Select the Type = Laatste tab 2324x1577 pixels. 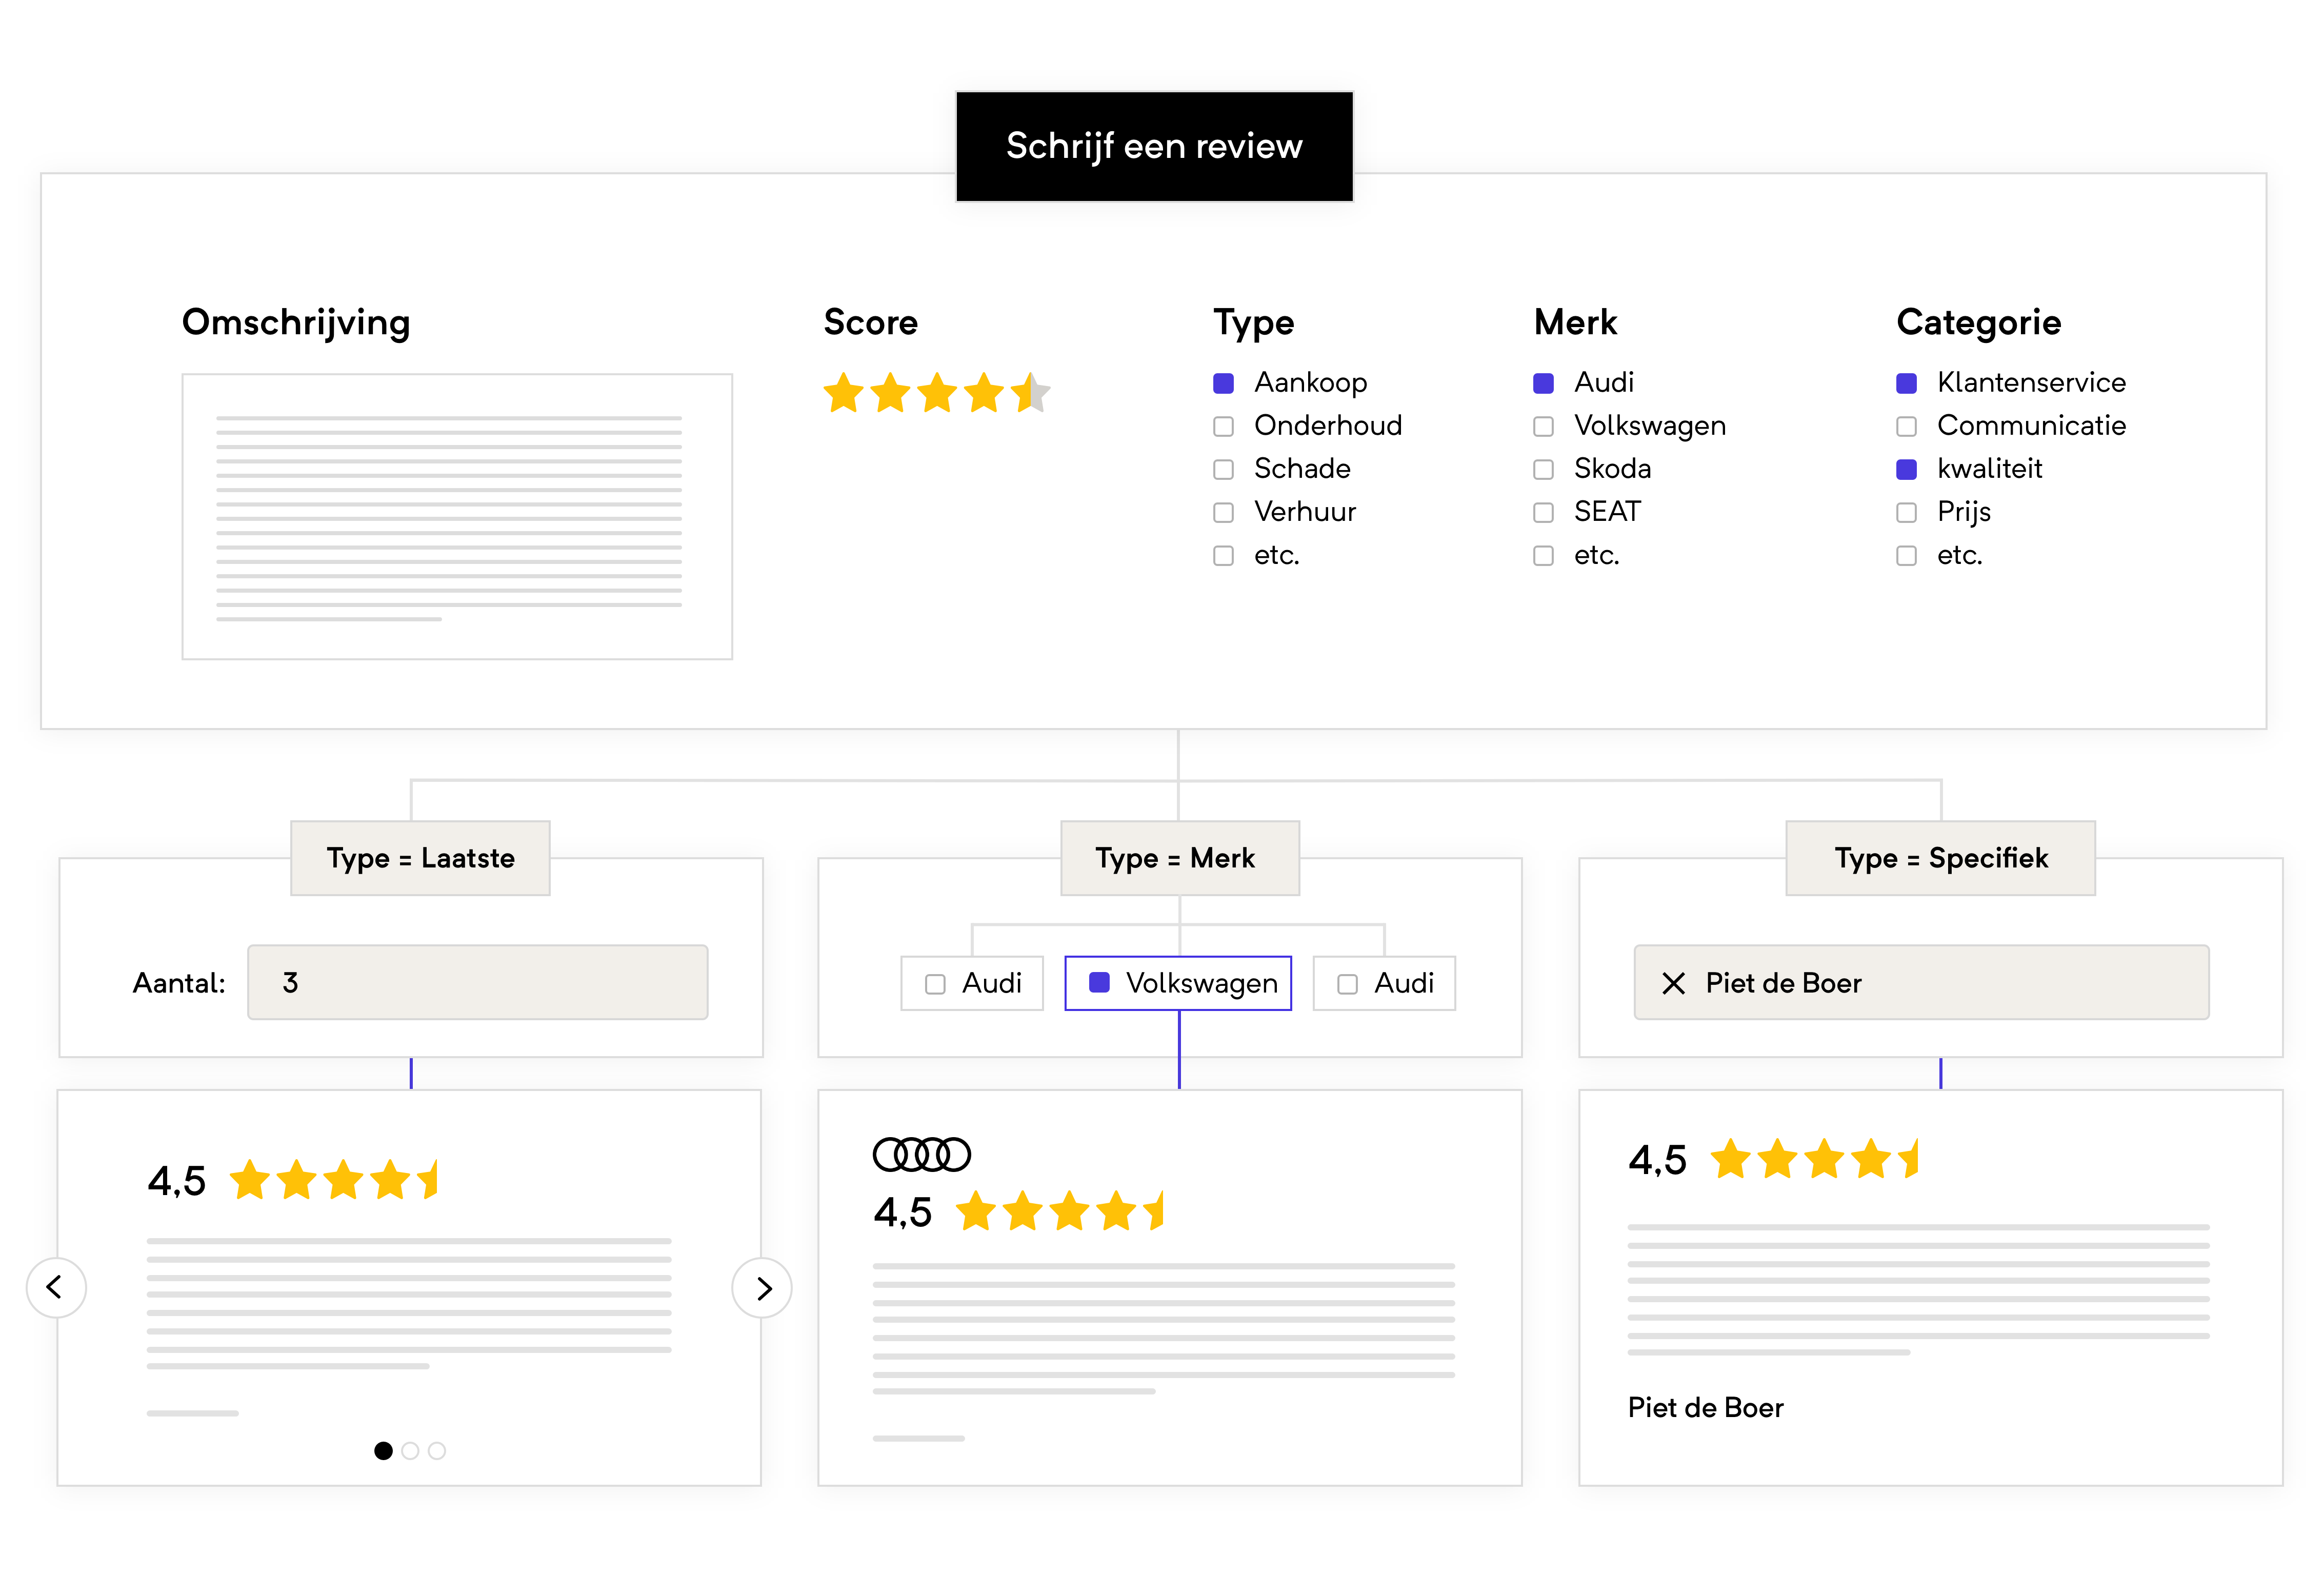pos(420,858)
